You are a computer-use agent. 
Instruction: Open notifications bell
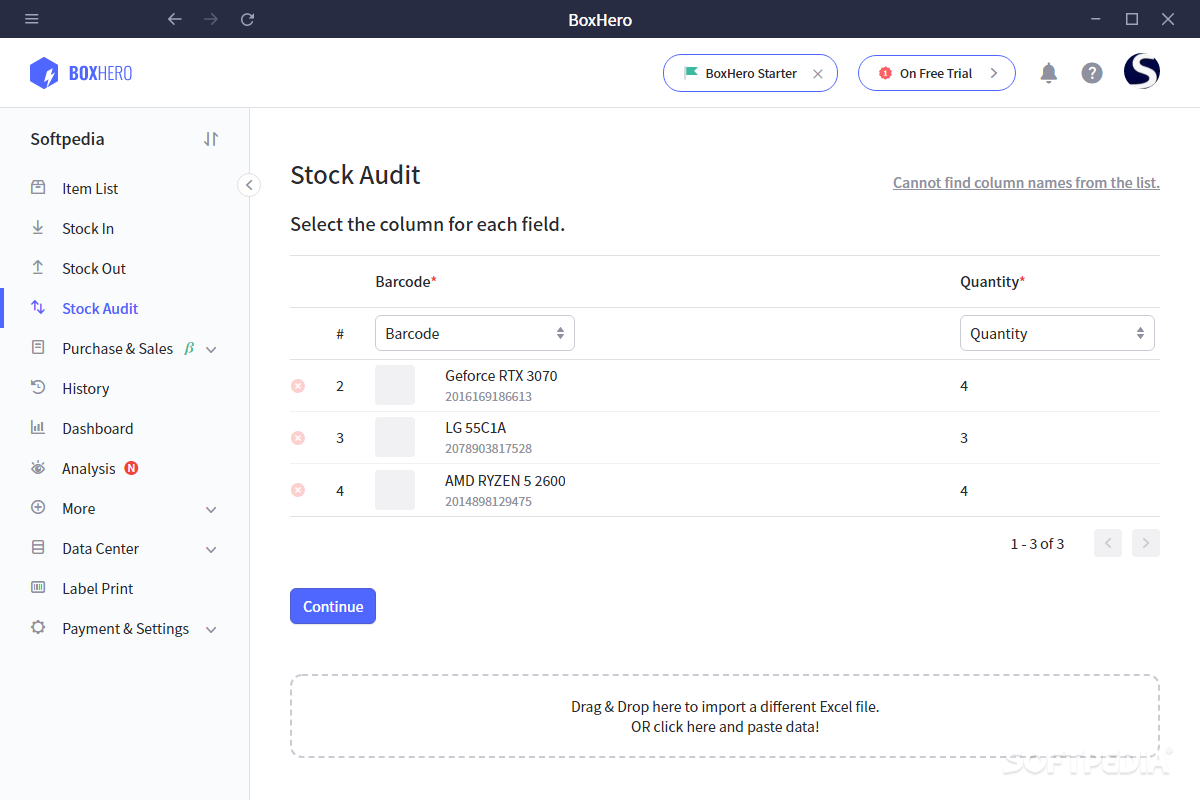click(x=1048, y=73)
